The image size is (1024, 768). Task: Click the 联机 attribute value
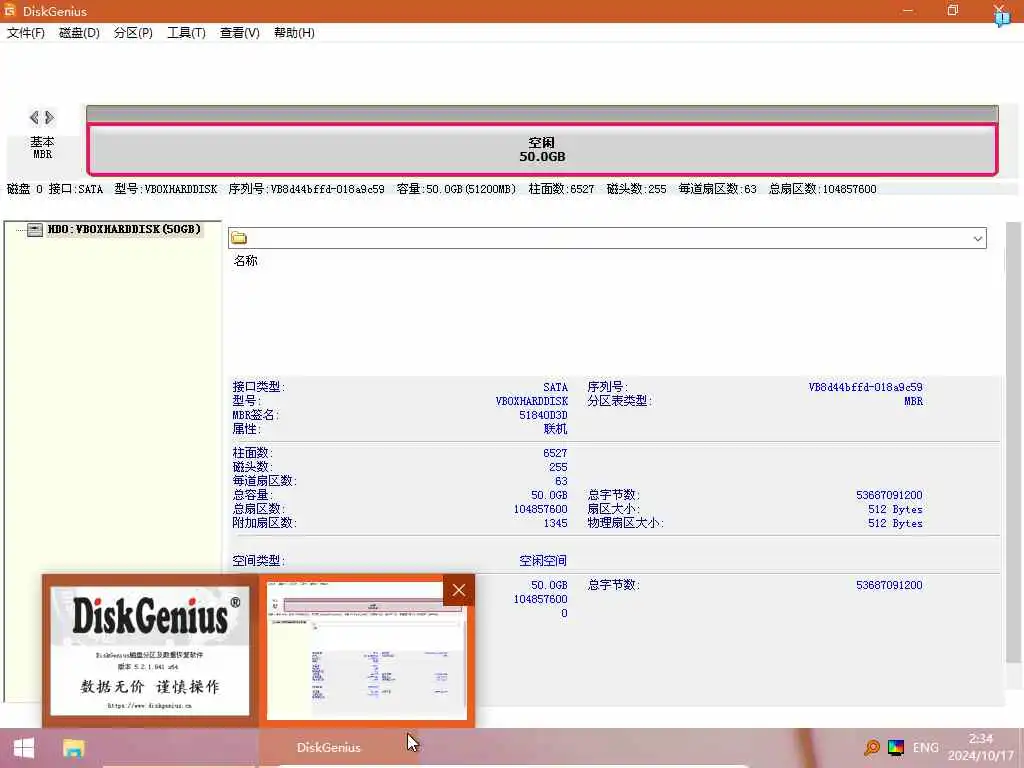[x=555, y=429]
